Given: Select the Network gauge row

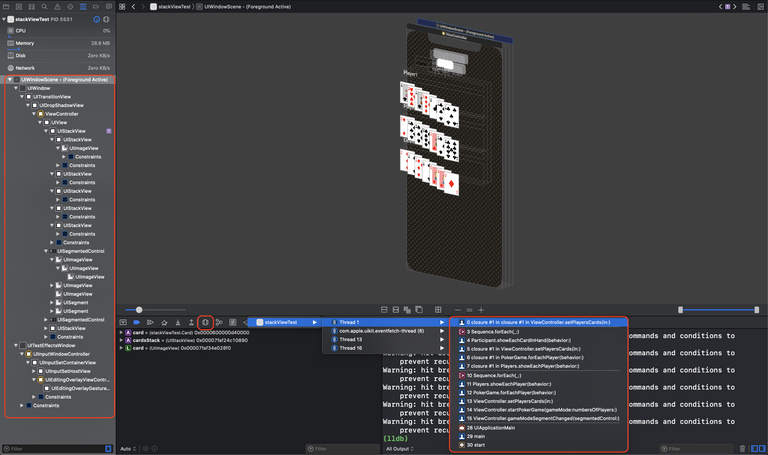Looking at the screenshot, I should (58, 68).
